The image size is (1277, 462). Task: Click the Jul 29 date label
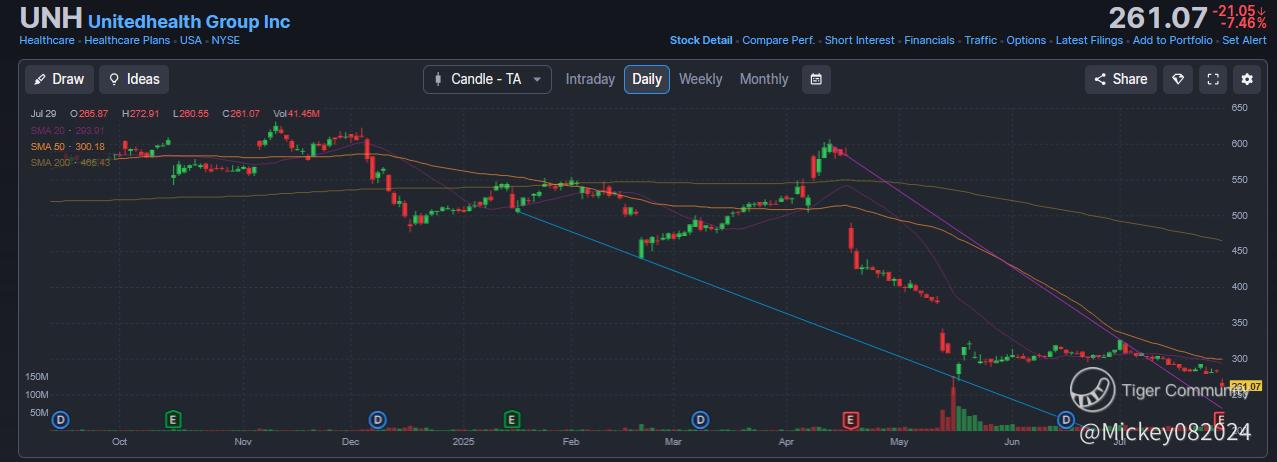(x=42, y=114)
